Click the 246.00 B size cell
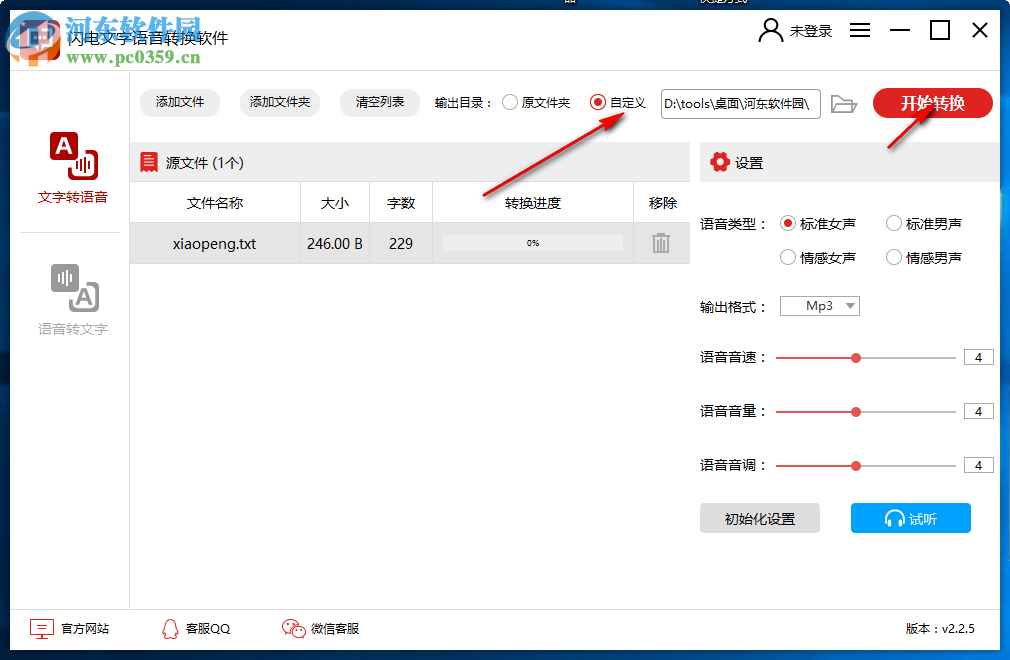The width and height of the screenshot is (1010, 660). point(335,243)
